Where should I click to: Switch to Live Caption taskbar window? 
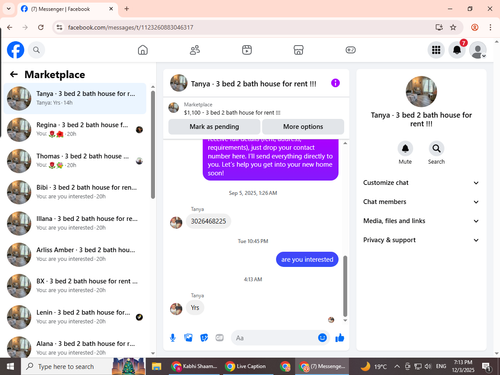[x=248, y=367]
